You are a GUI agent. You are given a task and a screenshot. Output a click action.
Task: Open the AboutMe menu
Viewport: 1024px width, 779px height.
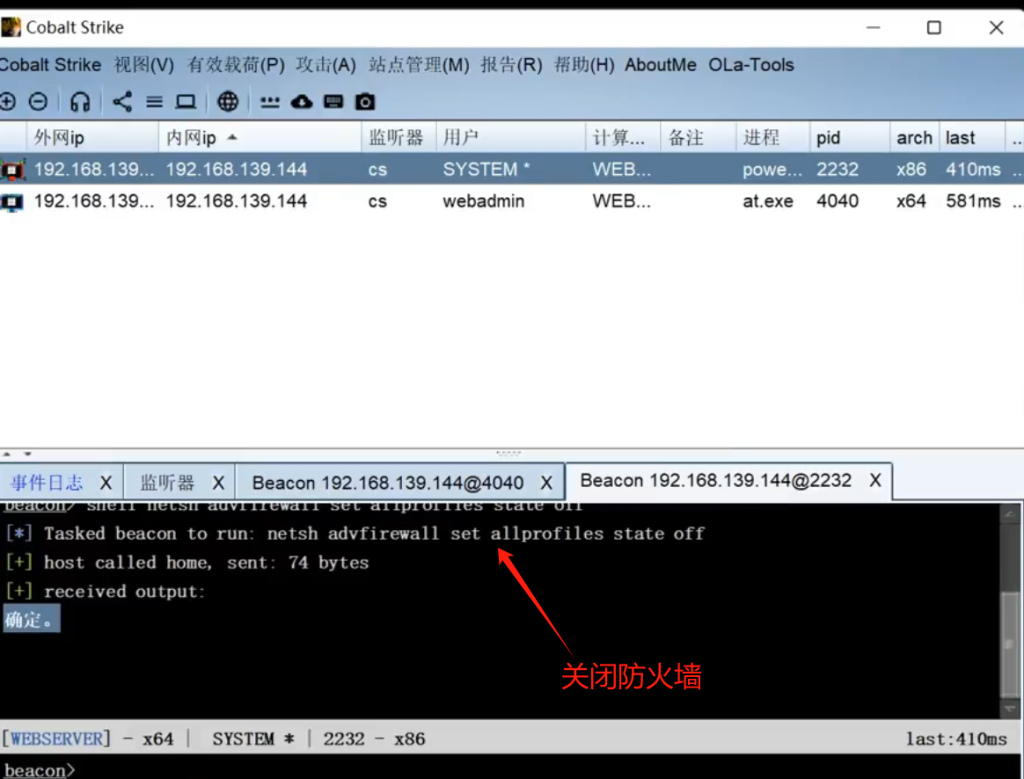pos(660,65)
